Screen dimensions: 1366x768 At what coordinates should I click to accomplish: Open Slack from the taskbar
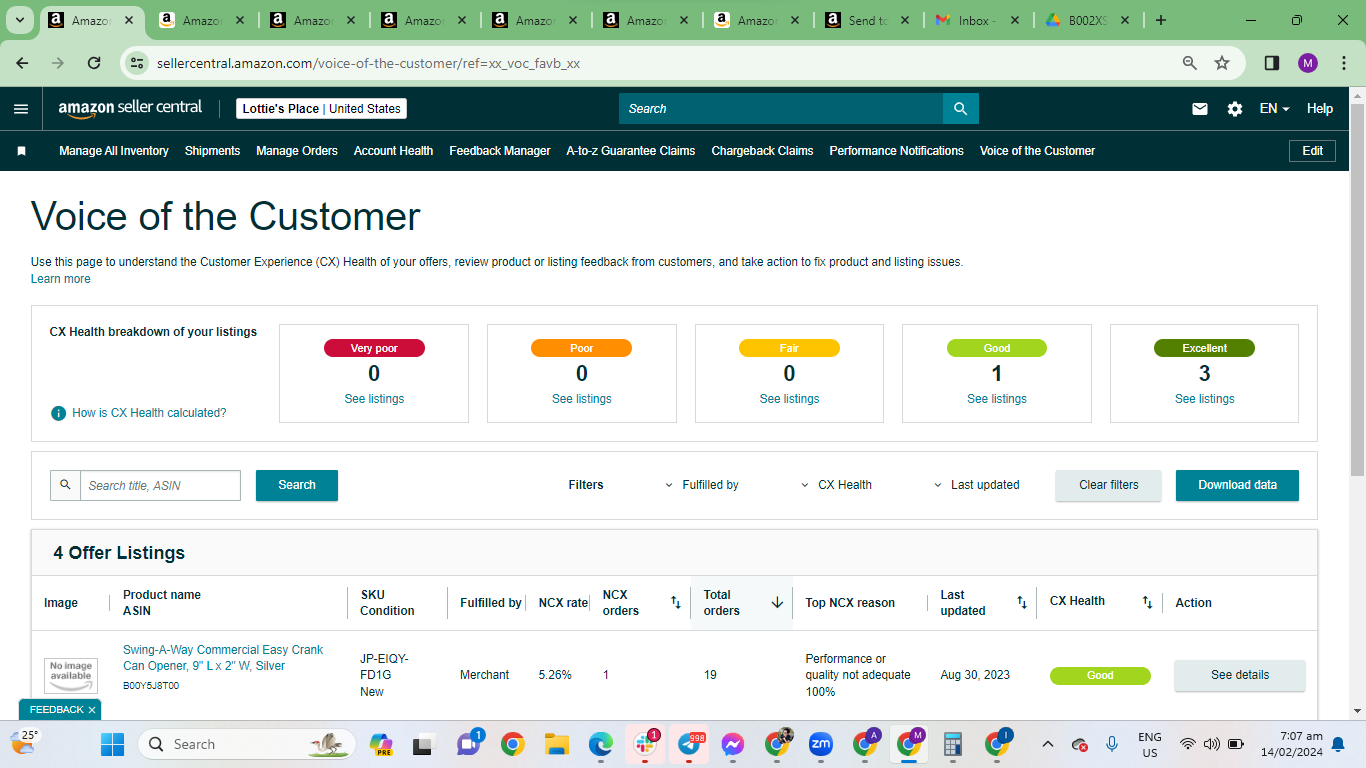click(645, 744)
